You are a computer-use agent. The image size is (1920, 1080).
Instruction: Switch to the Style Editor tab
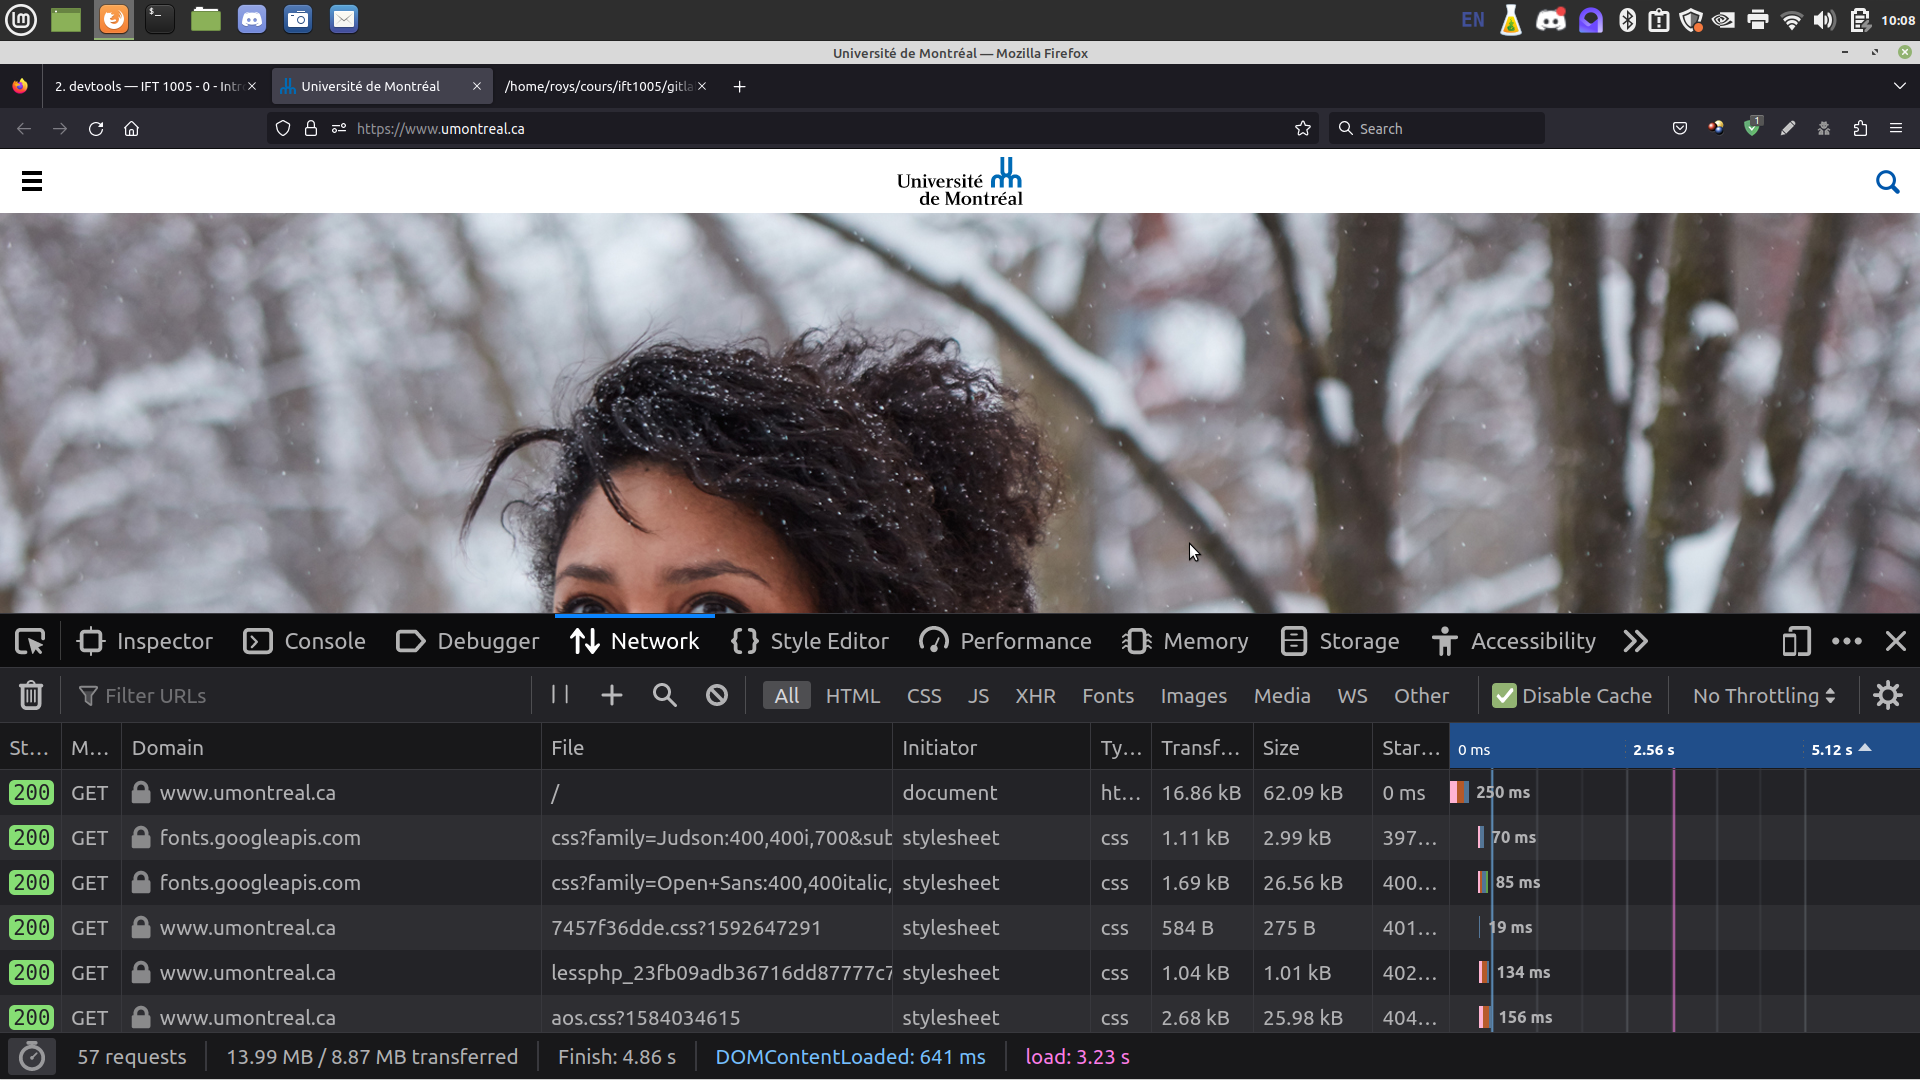point(810,642)
